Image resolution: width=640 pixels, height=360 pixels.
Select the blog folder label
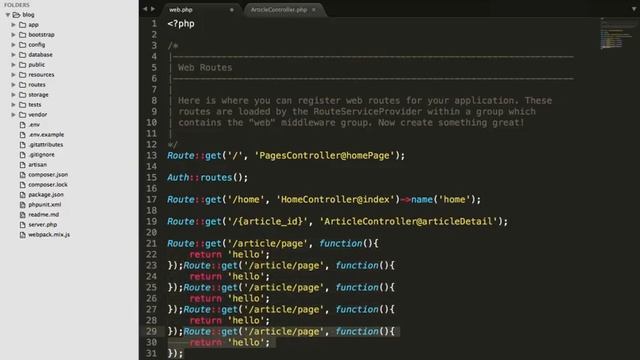[x=28, y=15]
